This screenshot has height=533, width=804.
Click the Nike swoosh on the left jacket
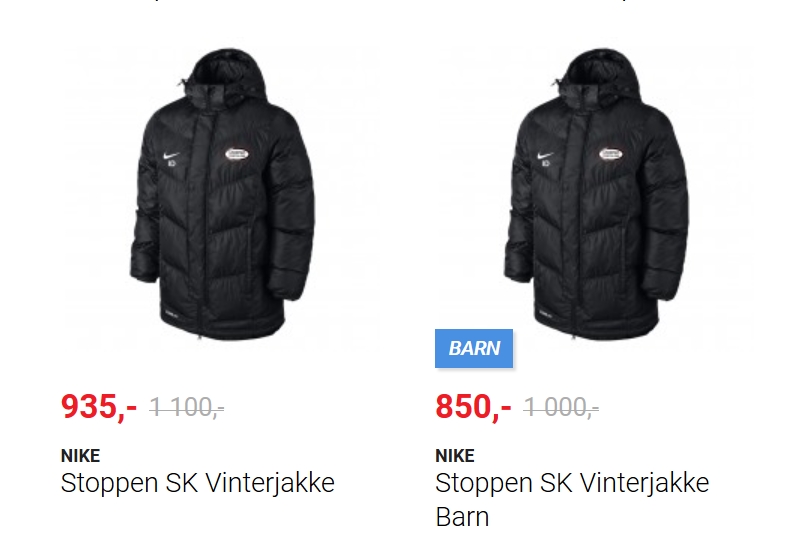point(171,155)
